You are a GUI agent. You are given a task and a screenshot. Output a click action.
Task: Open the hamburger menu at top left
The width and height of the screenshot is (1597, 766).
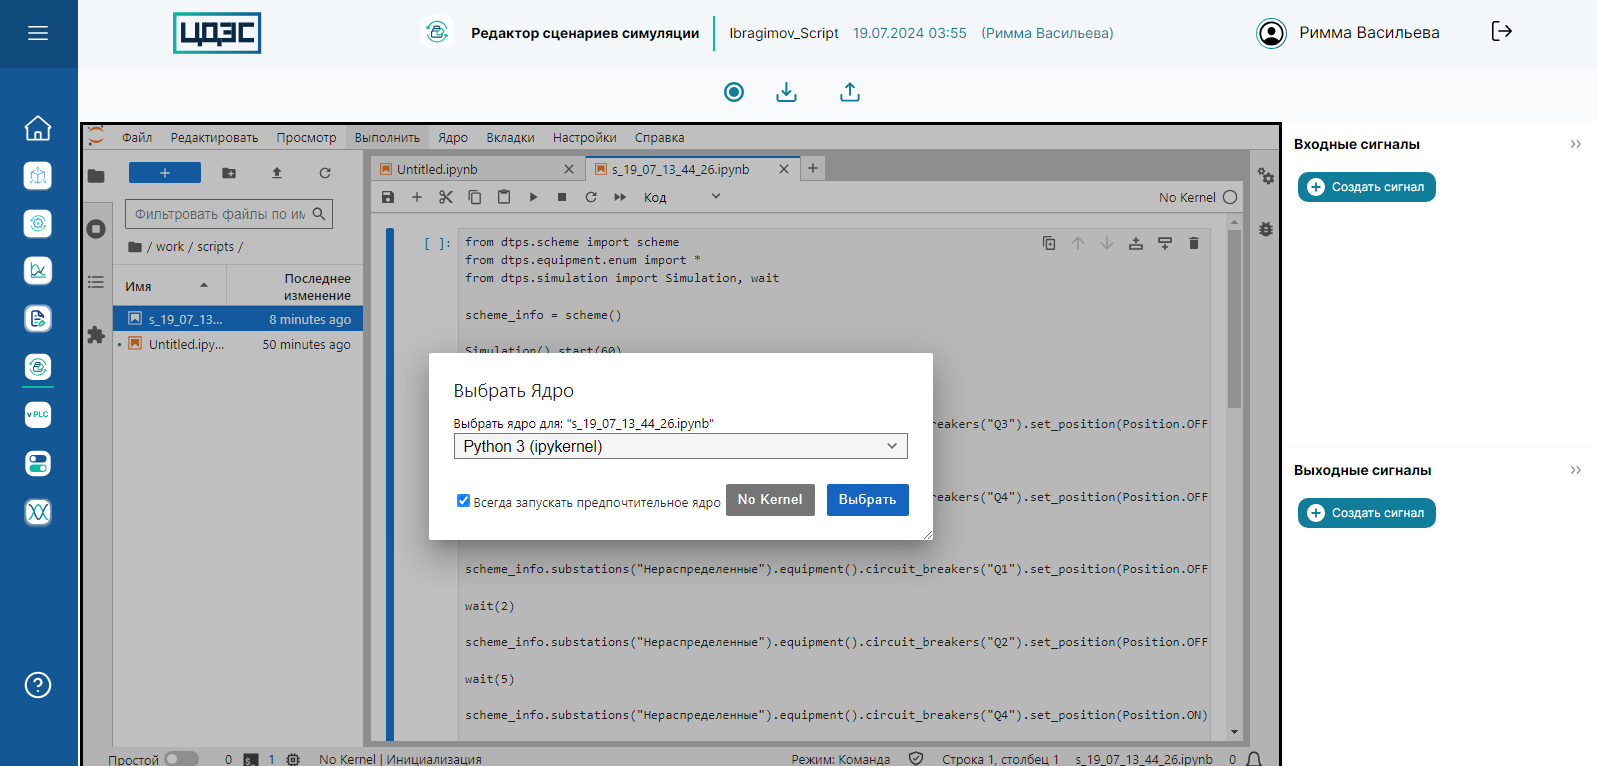click(38, 33)
